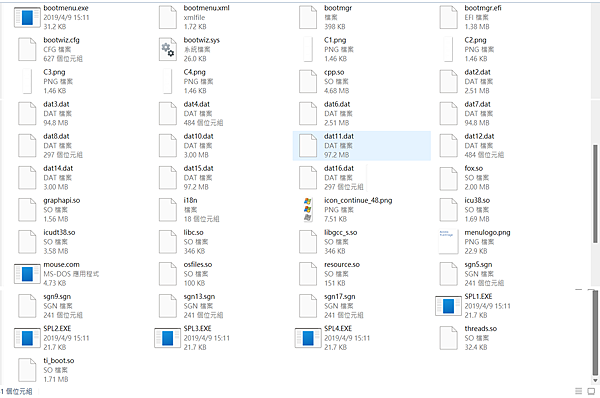The height and width of the screenshot is (398, 600).
Task: Select the SPL2.EXE application icon
Action: click(27, 338)
